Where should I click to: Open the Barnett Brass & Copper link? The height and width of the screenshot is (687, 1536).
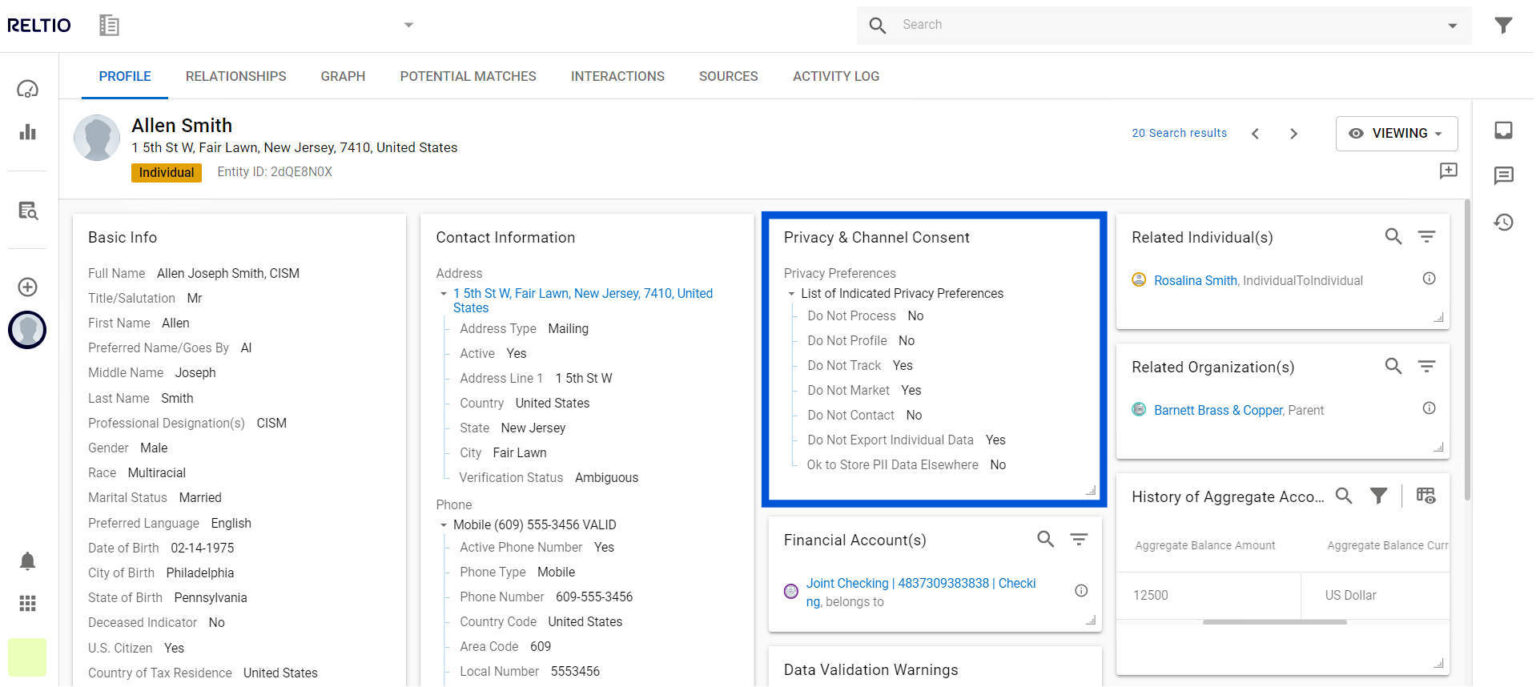point(1217,411)
